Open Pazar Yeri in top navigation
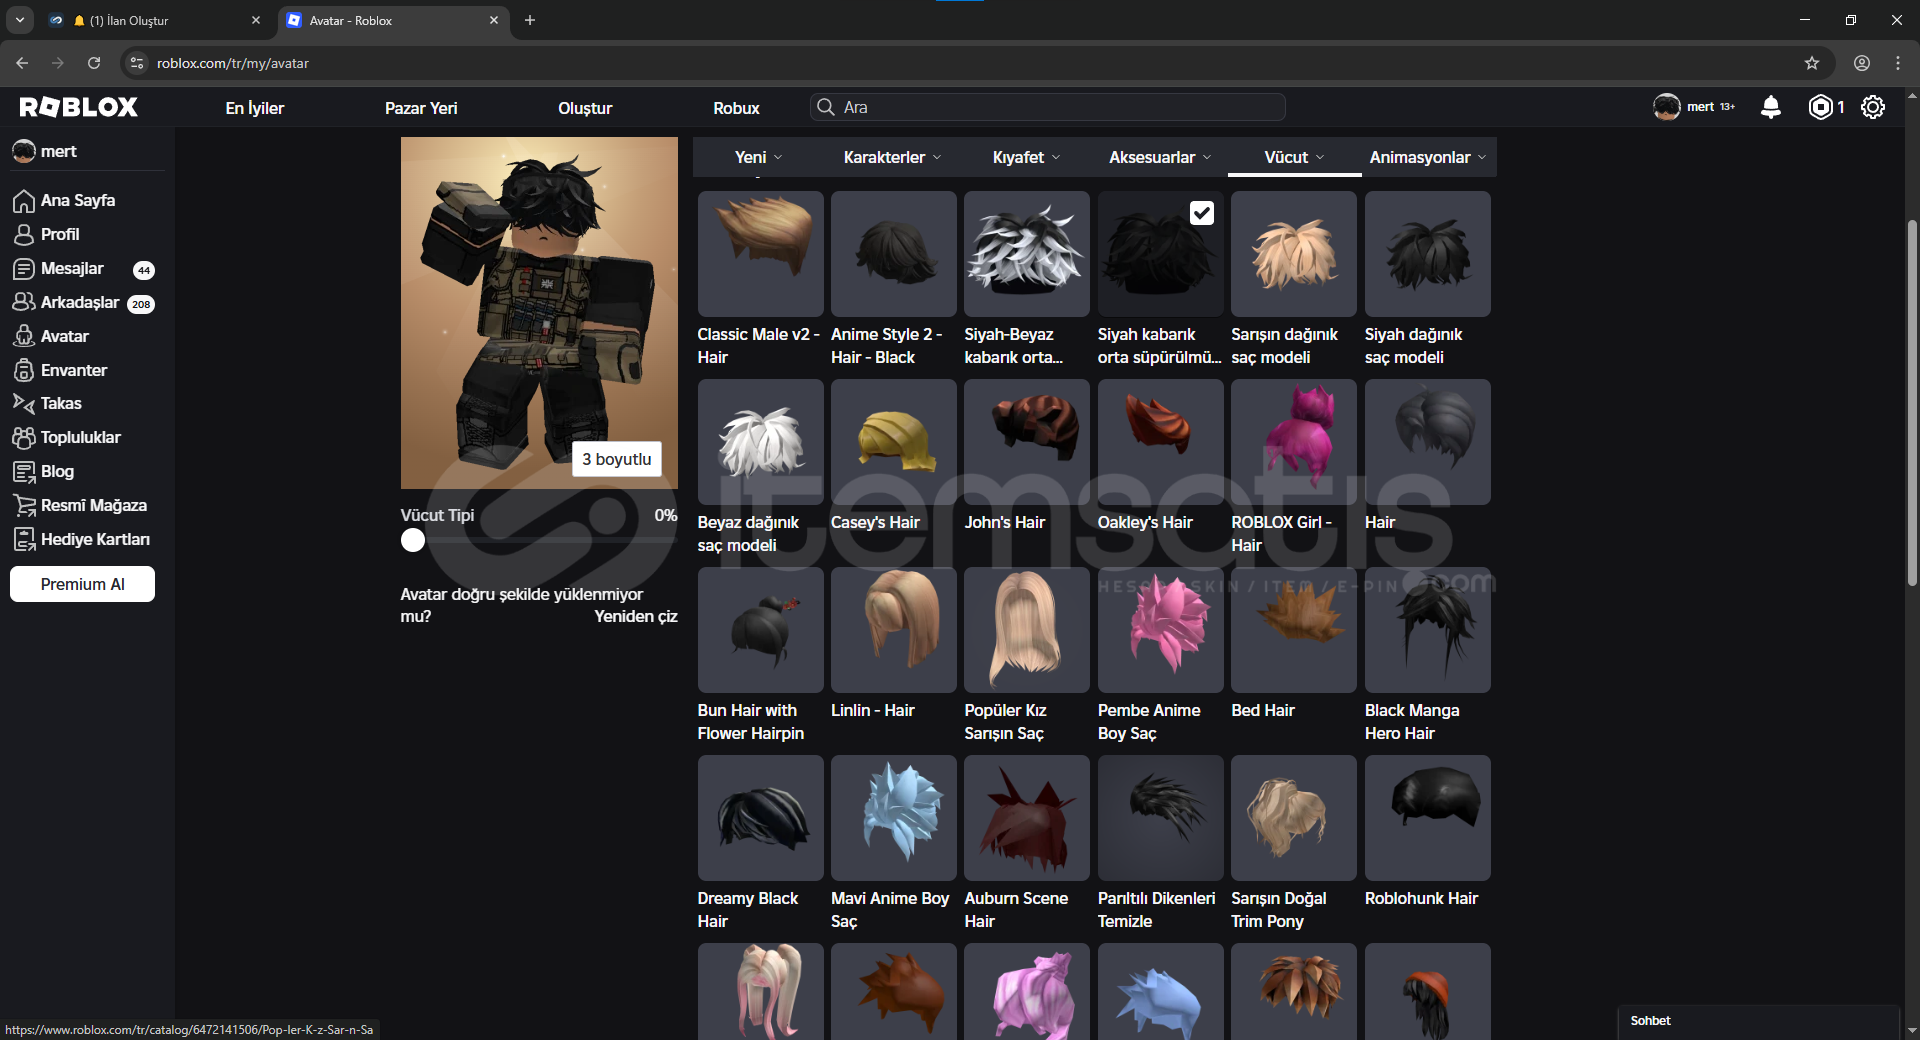Viewport: 1920px width, 1040px height. 421,108
